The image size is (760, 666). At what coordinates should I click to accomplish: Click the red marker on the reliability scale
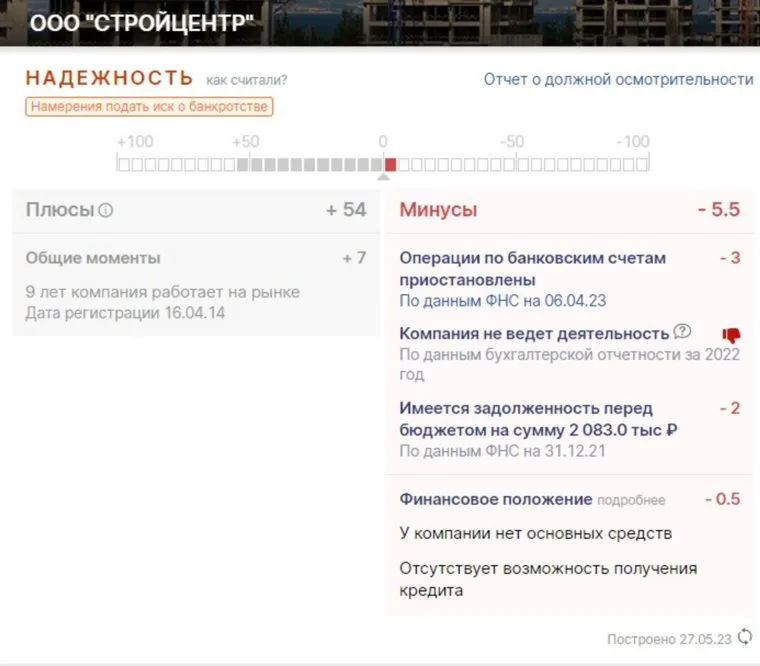(390, 164)
